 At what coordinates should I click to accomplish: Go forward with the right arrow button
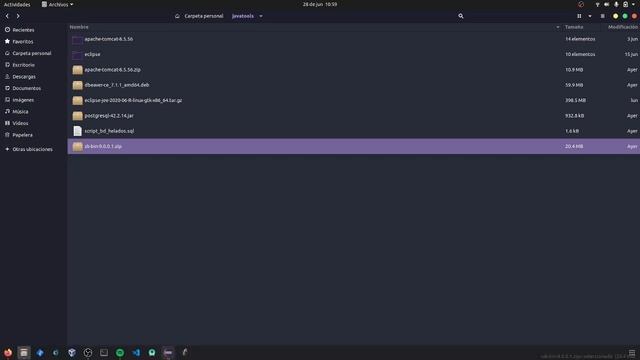[x=18, y=16]
